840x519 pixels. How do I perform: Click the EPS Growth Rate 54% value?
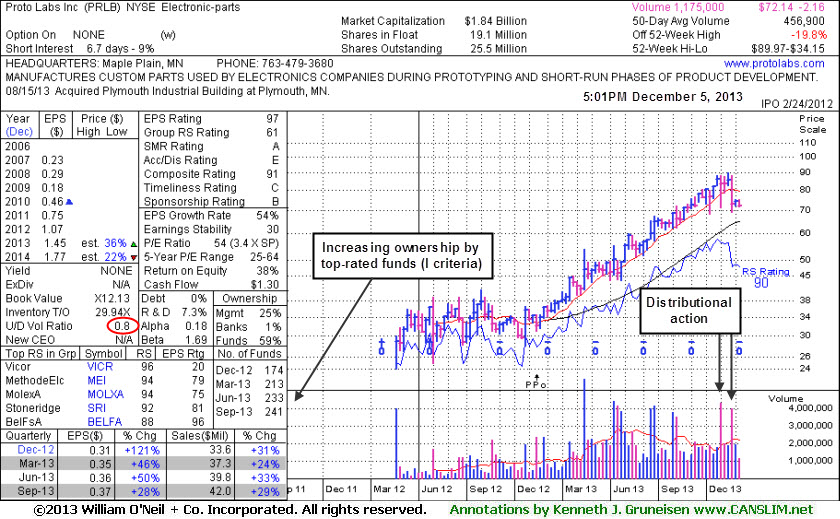click(267, 215)
